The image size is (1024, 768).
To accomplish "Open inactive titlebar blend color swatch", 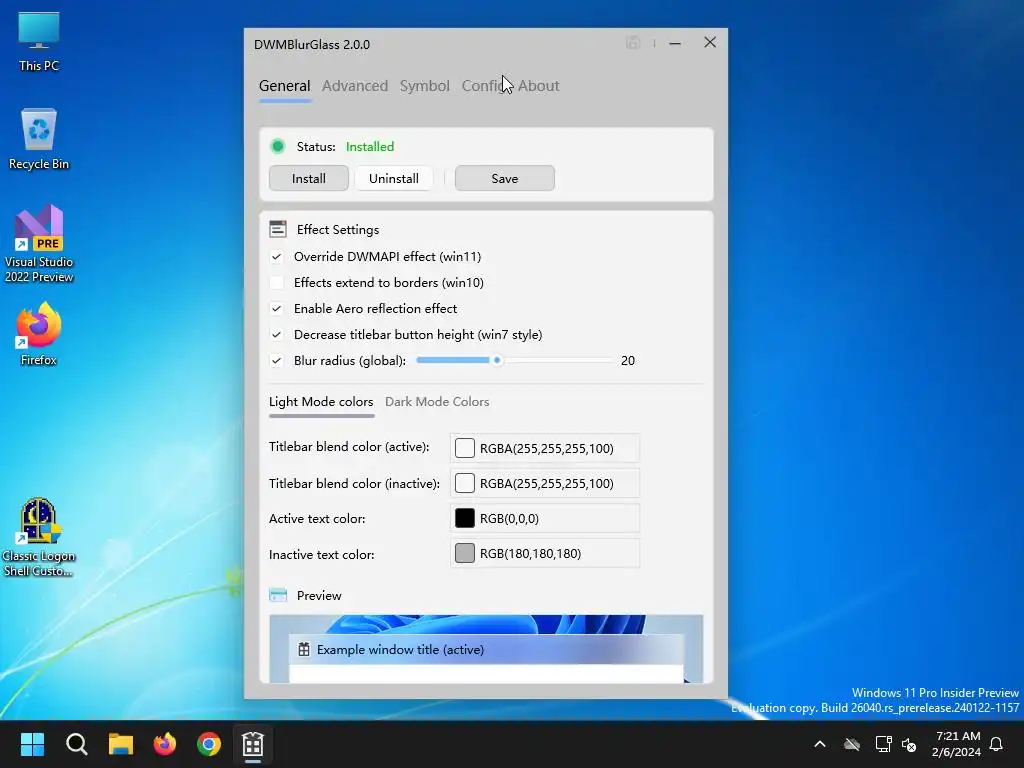I will (464, 483).
